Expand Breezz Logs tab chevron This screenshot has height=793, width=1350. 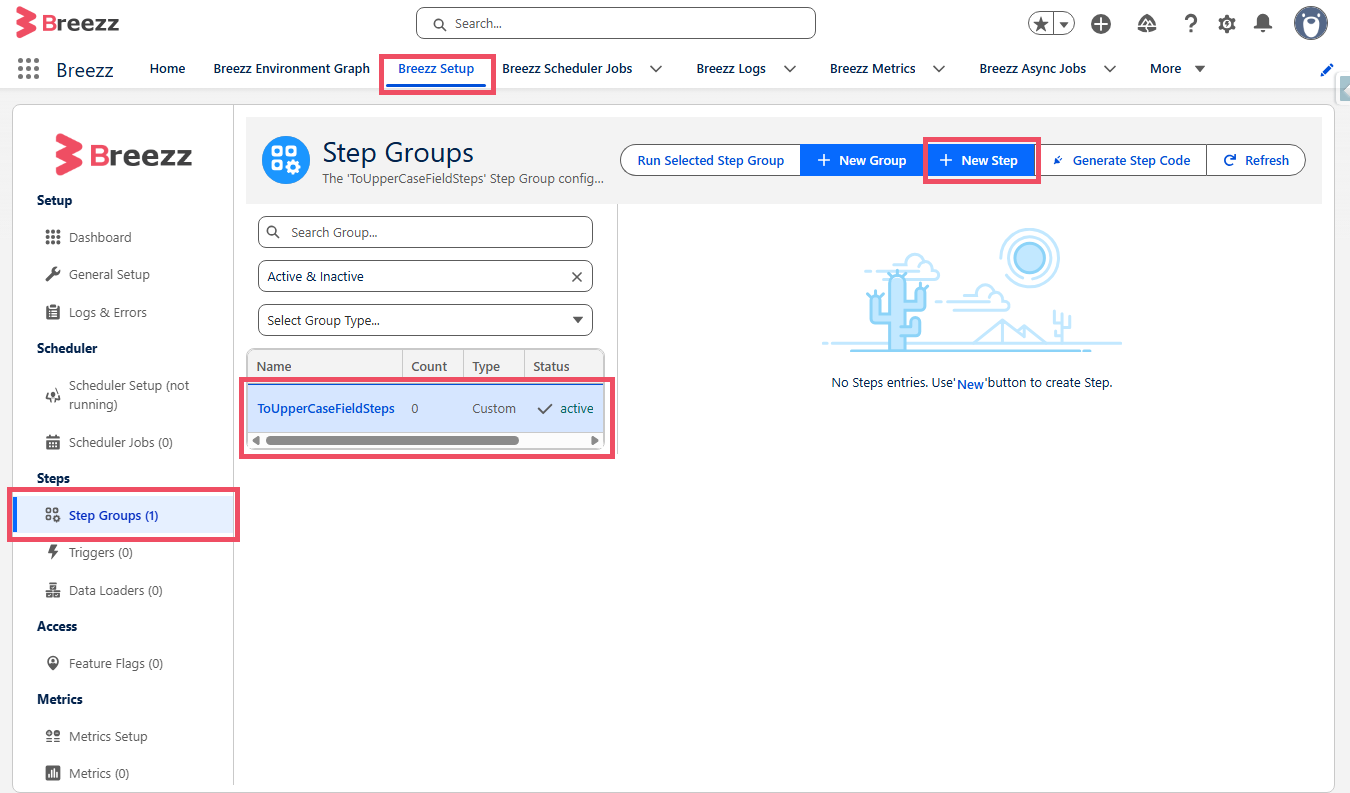pyautogui.click(x=790, y=69)
